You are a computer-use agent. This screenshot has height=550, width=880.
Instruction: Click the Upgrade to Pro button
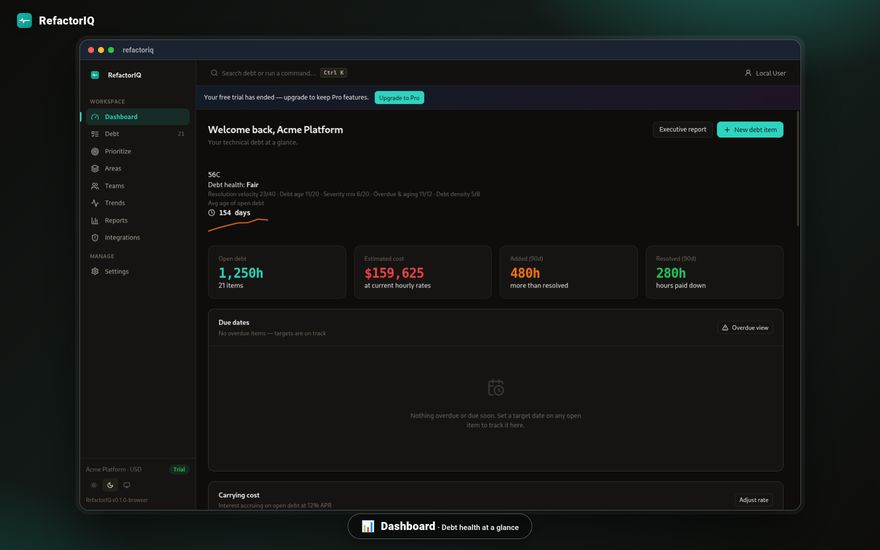click(399, 98)
